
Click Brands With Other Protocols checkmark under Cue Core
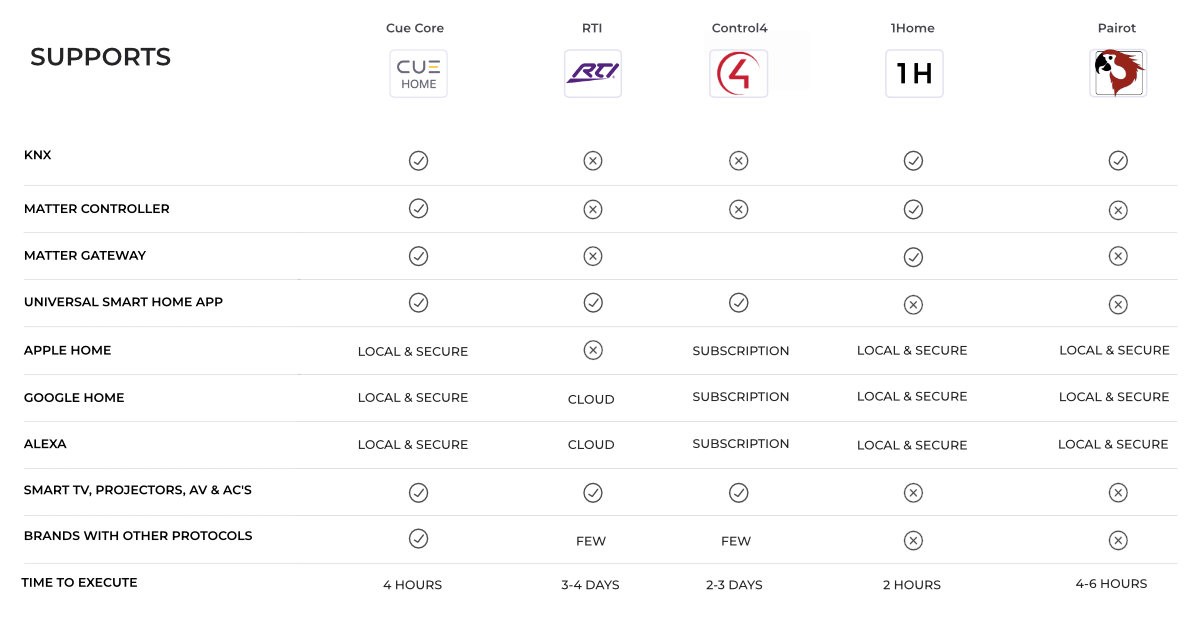coord(418,539)
